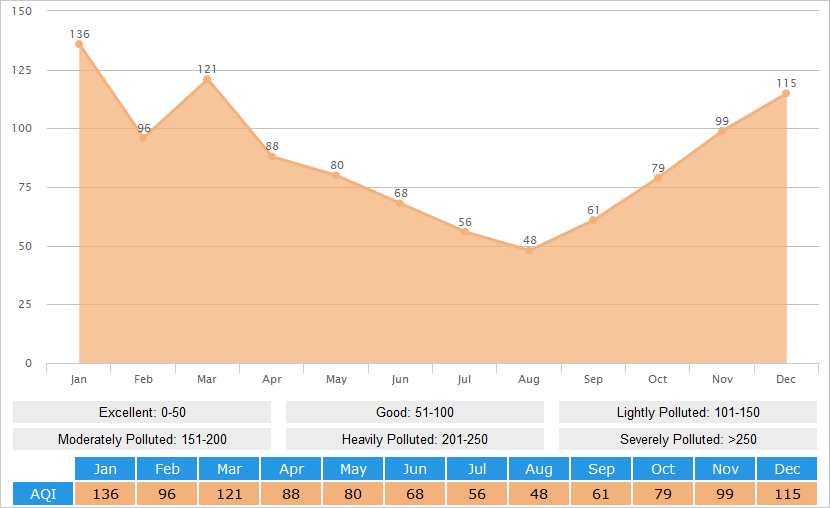This screenshot has width=830, height=508.
Task: Click the 'Jan' x-axis label under the chart
Action: coord(78,379)
